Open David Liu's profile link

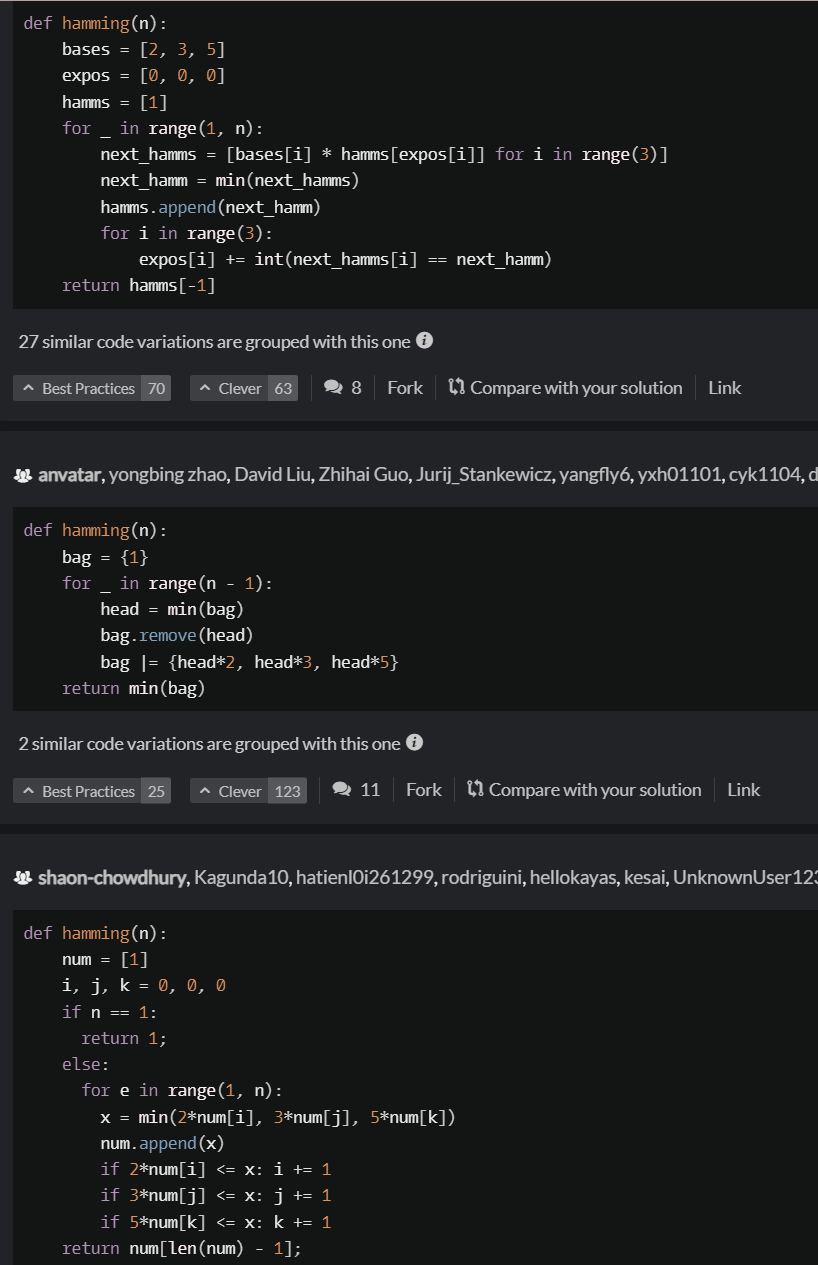coord(272,474)
